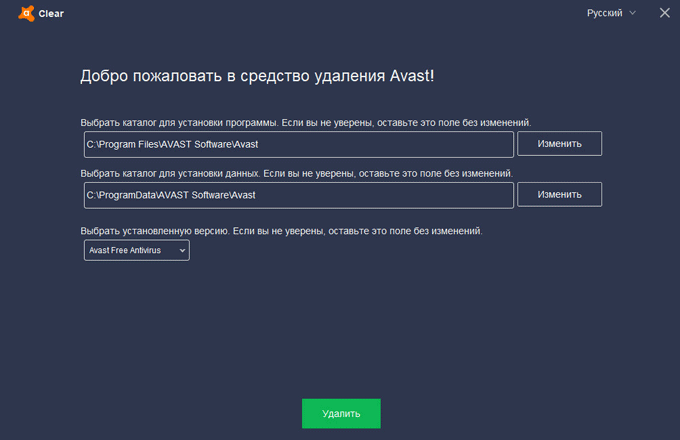Click the installed version instruction label

pyautogui.click(x=281, y=231)
